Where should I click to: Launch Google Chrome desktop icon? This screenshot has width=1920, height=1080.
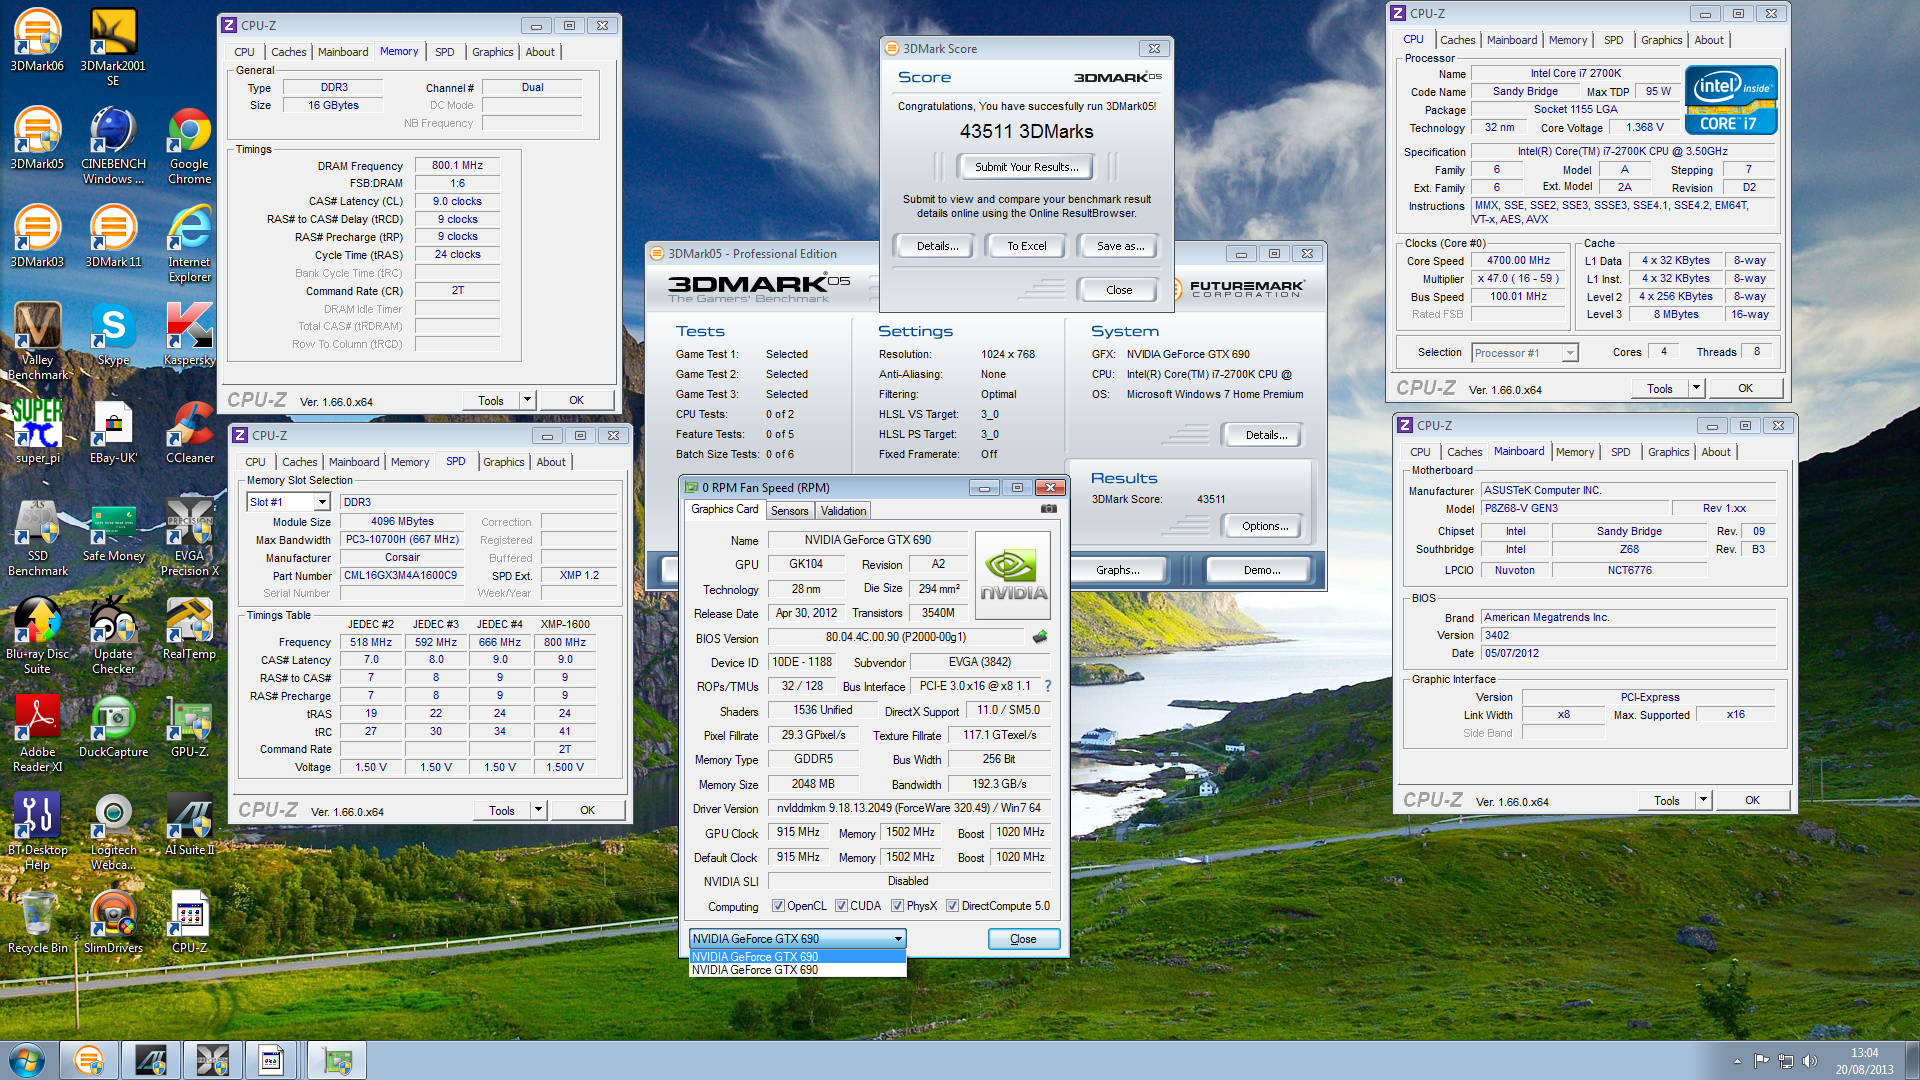pyautogui.click(x=189, y=145)
